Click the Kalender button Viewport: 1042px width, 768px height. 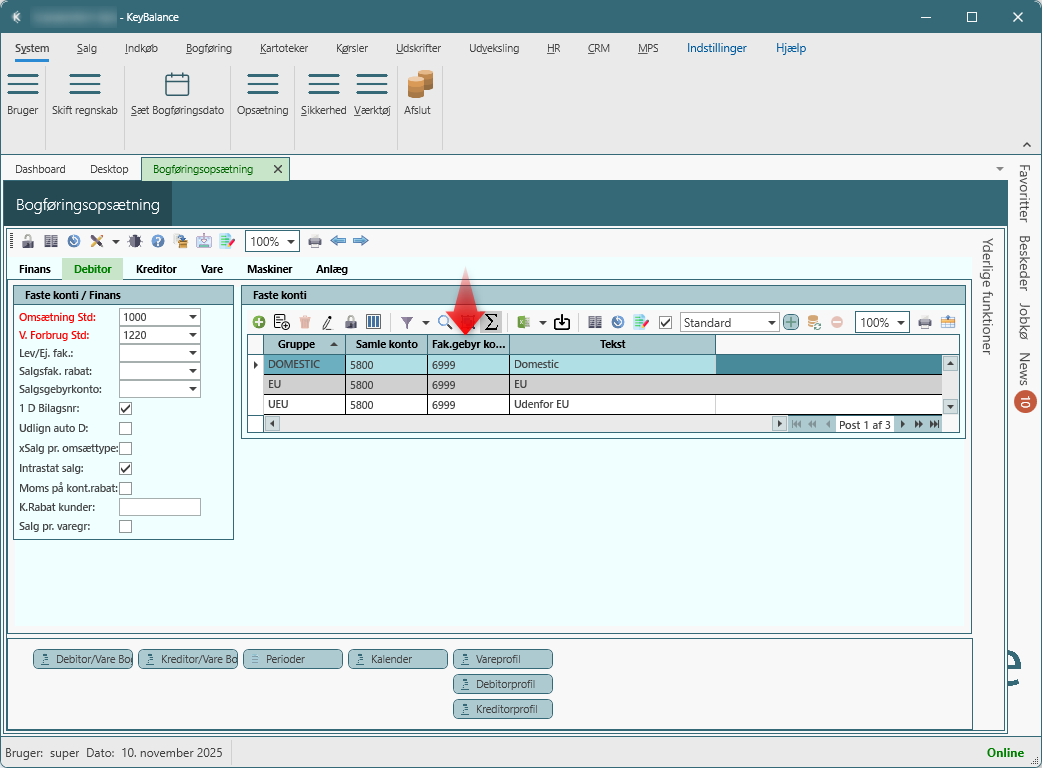point(397,659)
